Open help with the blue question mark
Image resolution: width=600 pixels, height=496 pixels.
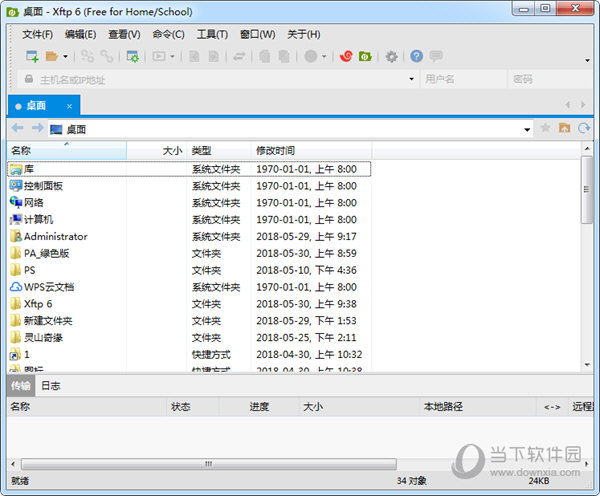416,56
